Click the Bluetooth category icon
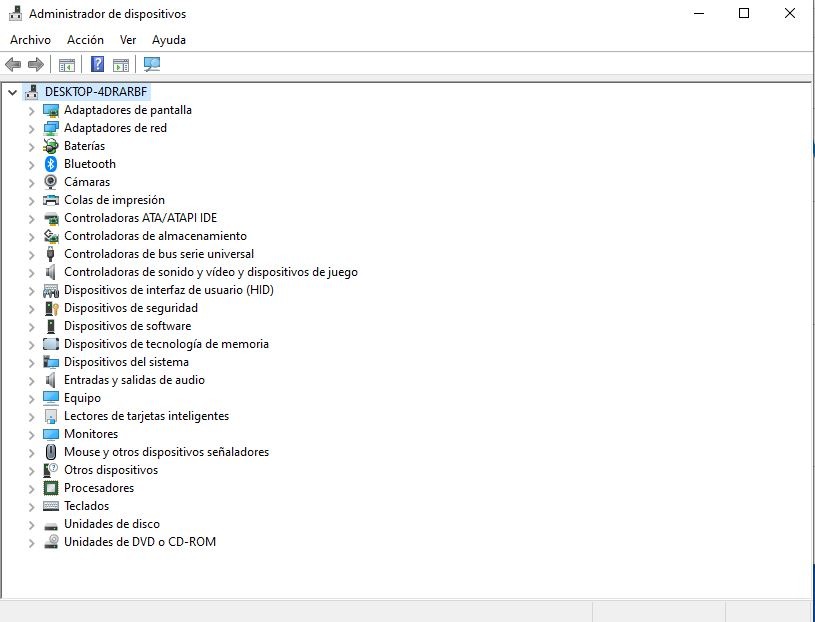The image size is (815, 622). [x=50, y=164]
